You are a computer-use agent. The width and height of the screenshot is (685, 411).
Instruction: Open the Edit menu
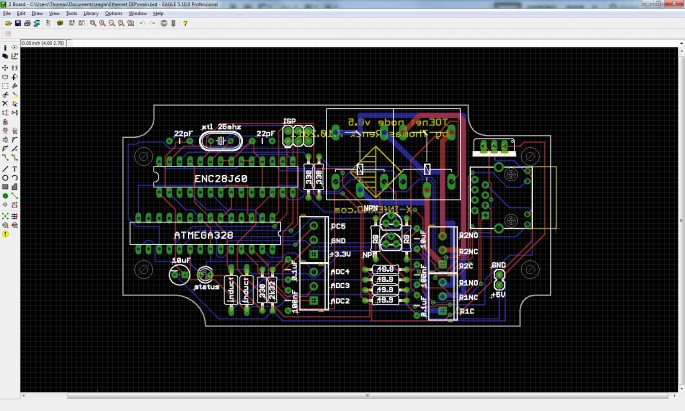click(21, 14)
